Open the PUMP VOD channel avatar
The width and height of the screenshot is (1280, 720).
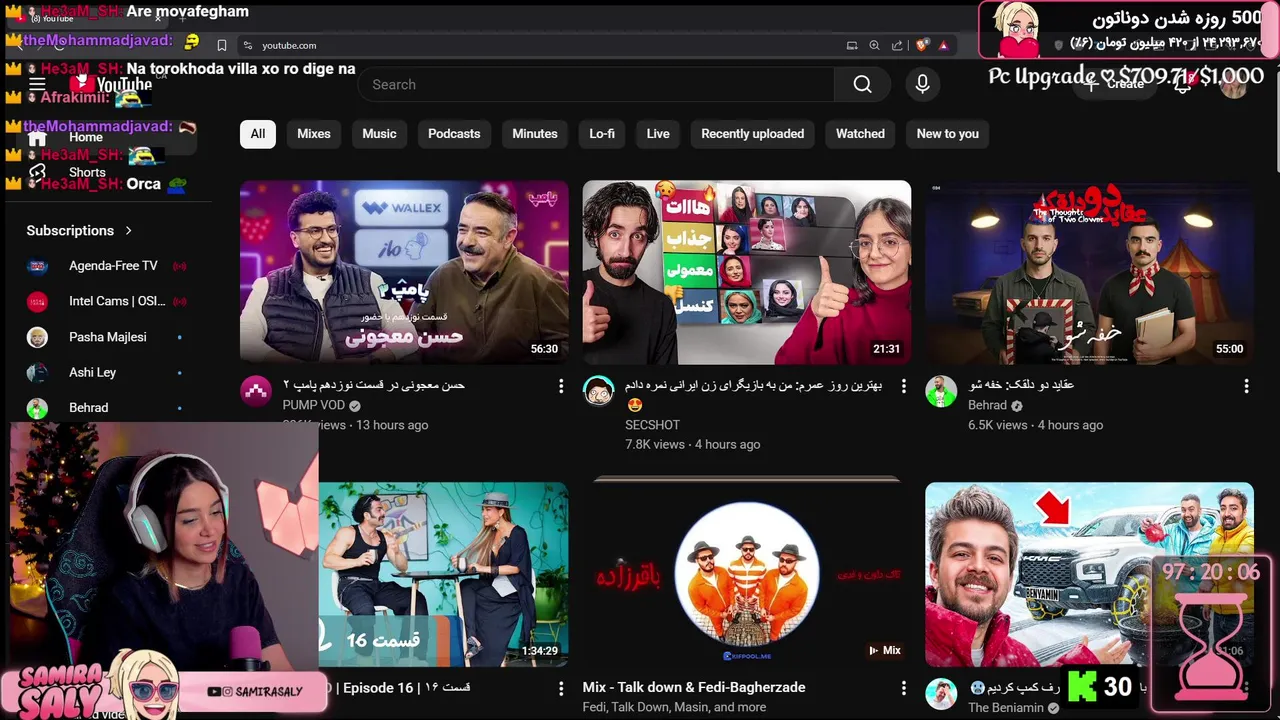(x=256, y=392)
